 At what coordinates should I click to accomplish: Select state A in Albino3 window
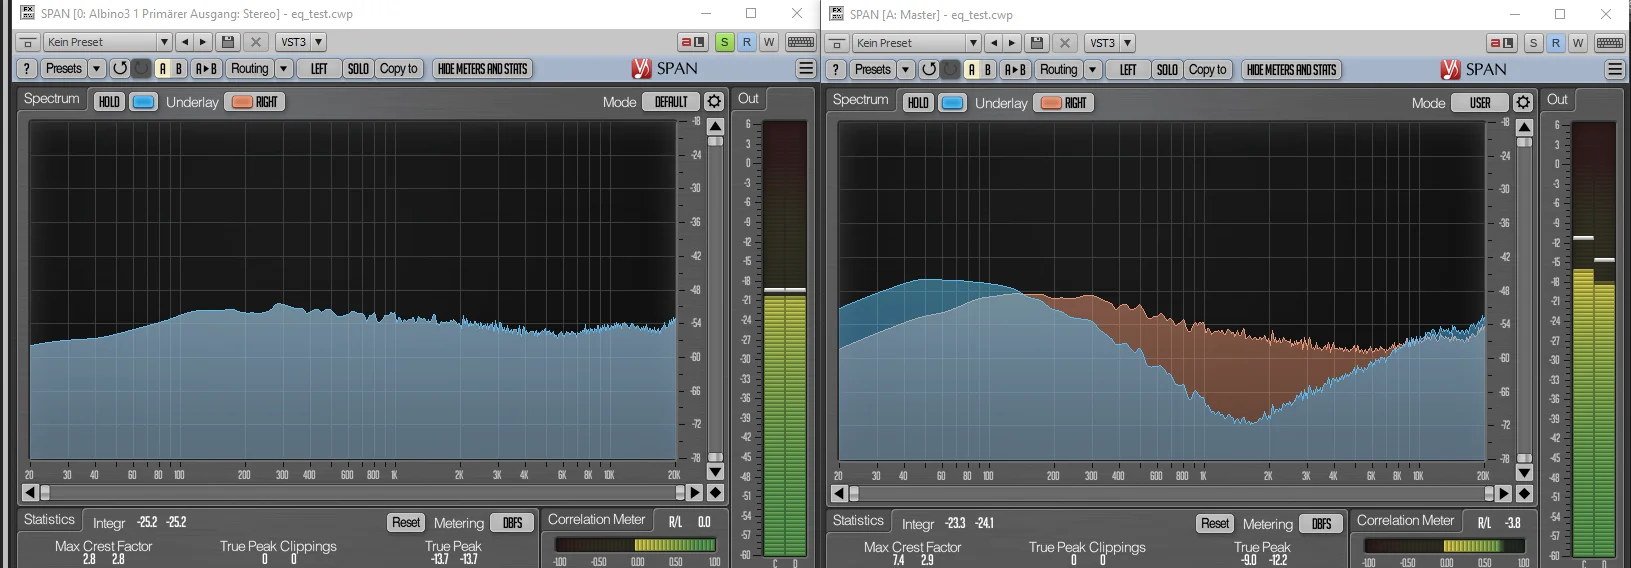[x=163, y=69]
